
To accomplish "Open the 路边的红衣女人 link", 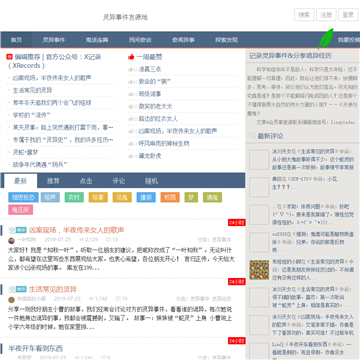I will coord(158,119).
